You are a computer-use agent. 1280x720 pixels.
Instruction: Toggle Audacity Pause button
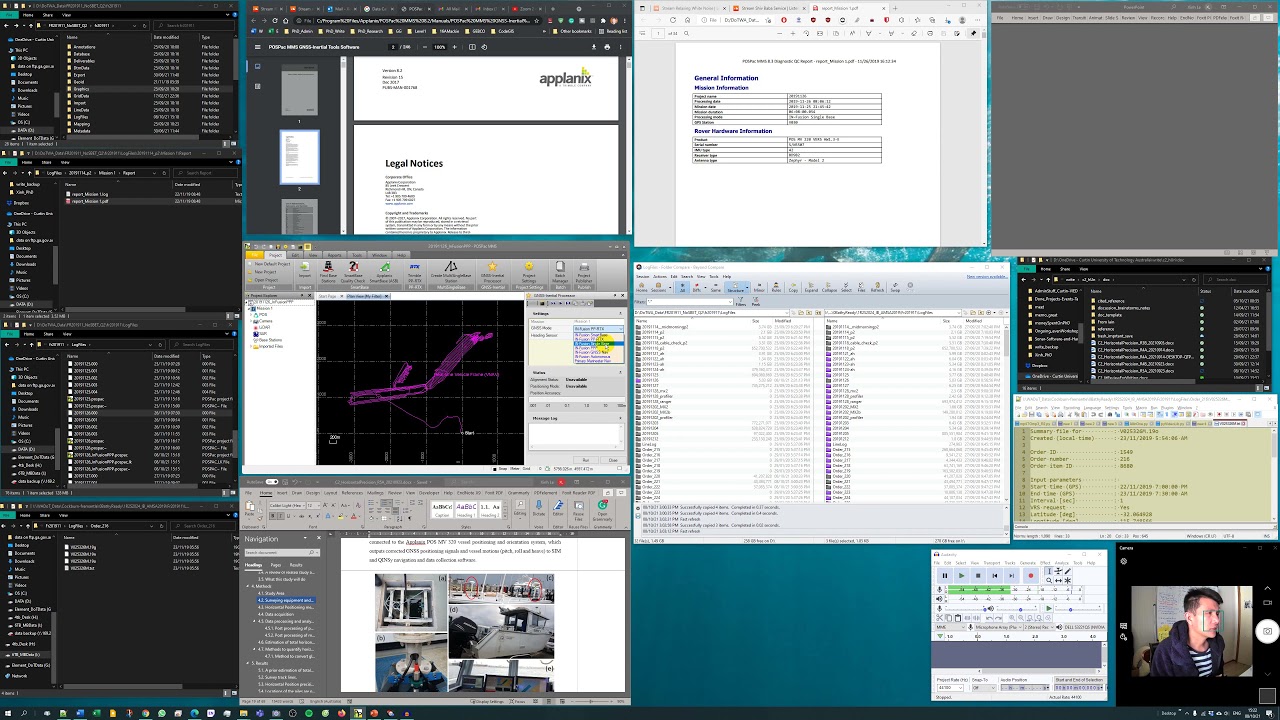click(945, 576)
